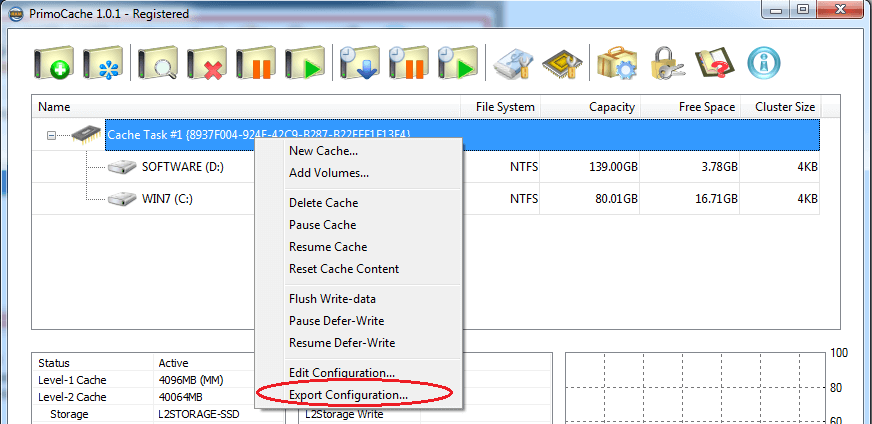Click the disk tools wrench toolbar icon
Screen dimensions: 872x424
coord(513,62)
